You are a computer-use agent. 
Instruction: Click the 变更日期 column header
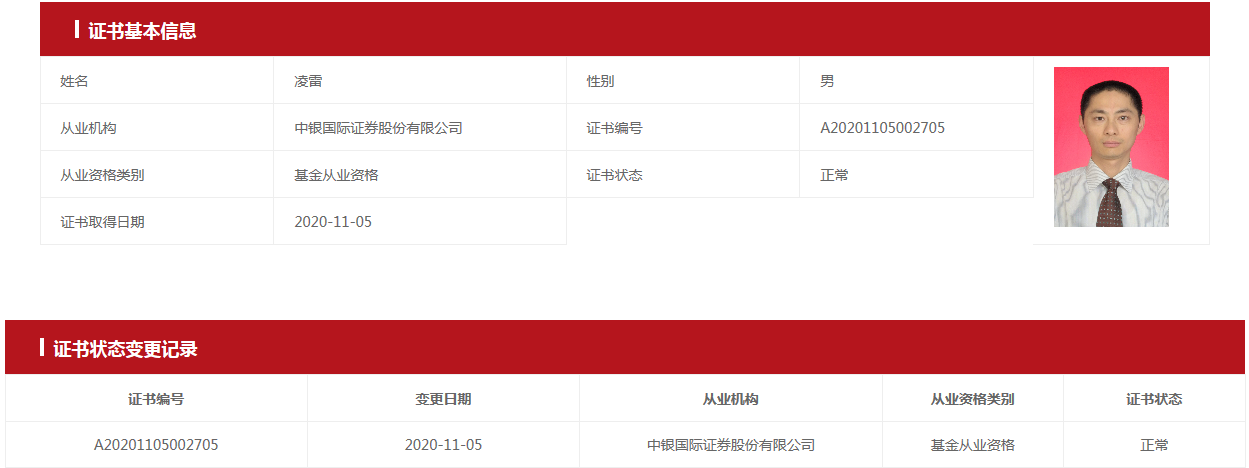443,399
